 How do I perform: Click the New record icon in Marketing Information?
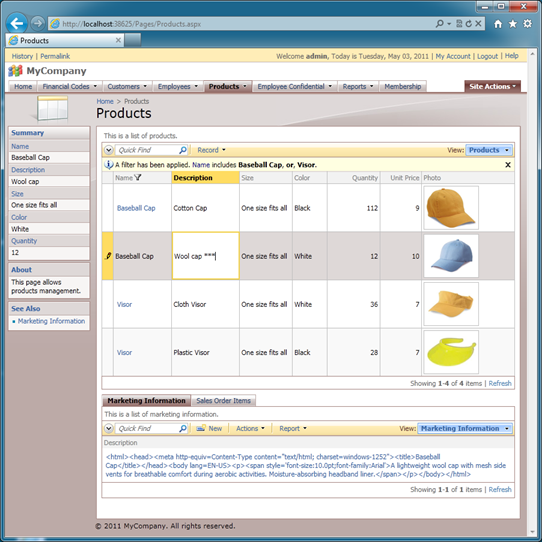tap(200, 428)
